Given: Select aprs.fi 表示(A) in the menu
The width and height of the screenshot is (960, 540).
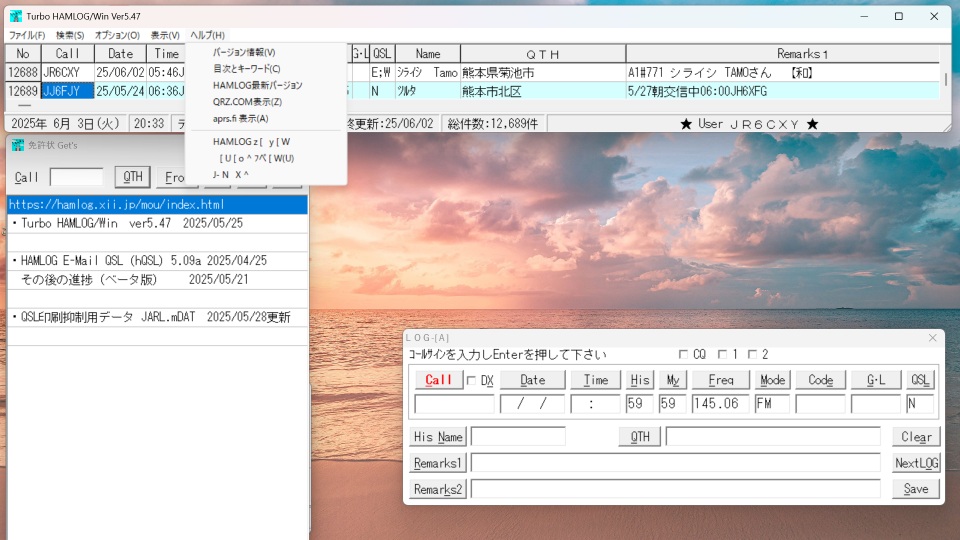Looking at the screenshot, I should click(240, 118).
